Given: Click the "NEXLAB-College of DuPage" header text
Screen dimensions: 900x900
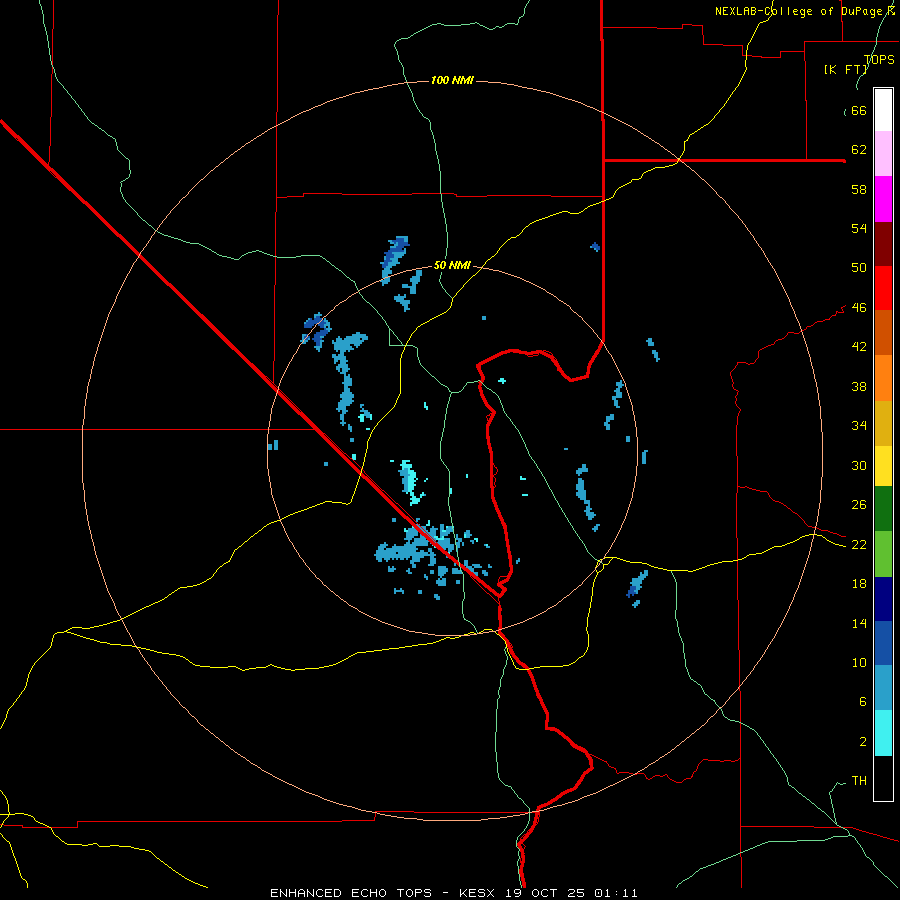Looking at the screenshot, I should (x=797, y=11).
